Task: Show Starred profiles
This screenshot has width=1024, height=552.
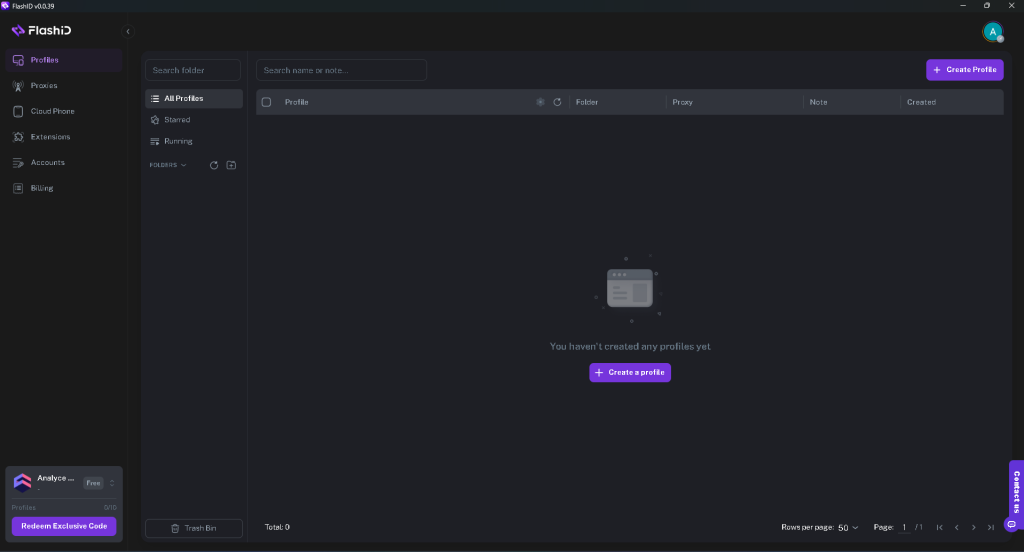Action: 177,120
